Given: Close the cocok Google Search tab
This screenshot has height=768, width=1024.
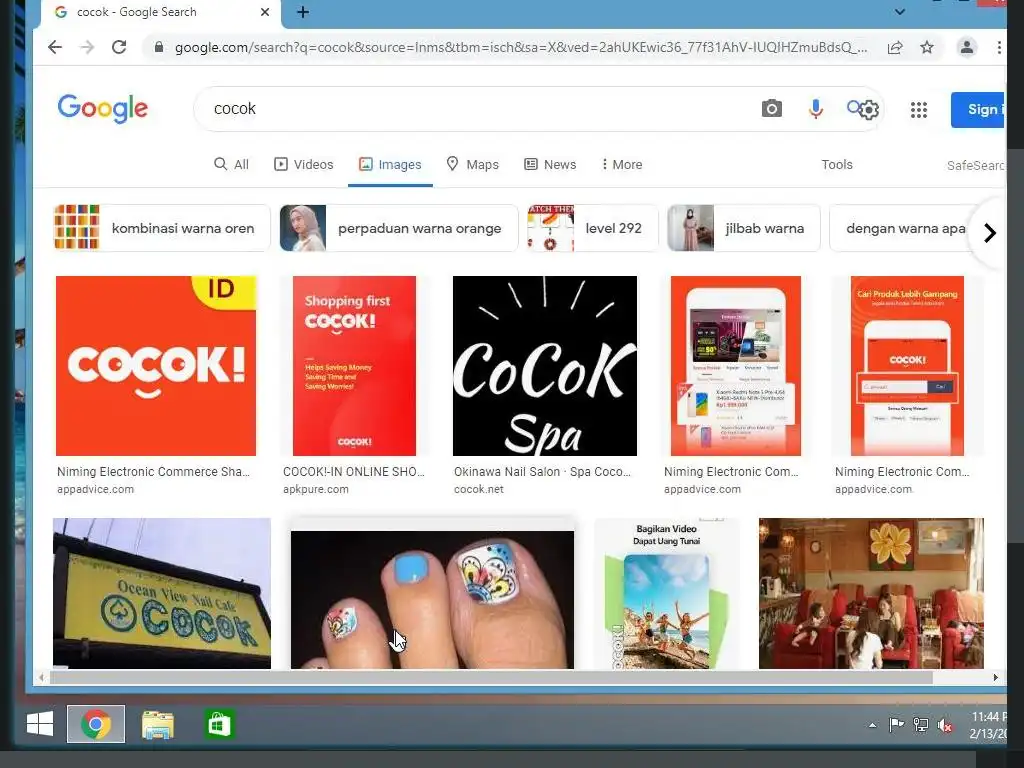Looking at the screenshot, I should coord(264,12).
